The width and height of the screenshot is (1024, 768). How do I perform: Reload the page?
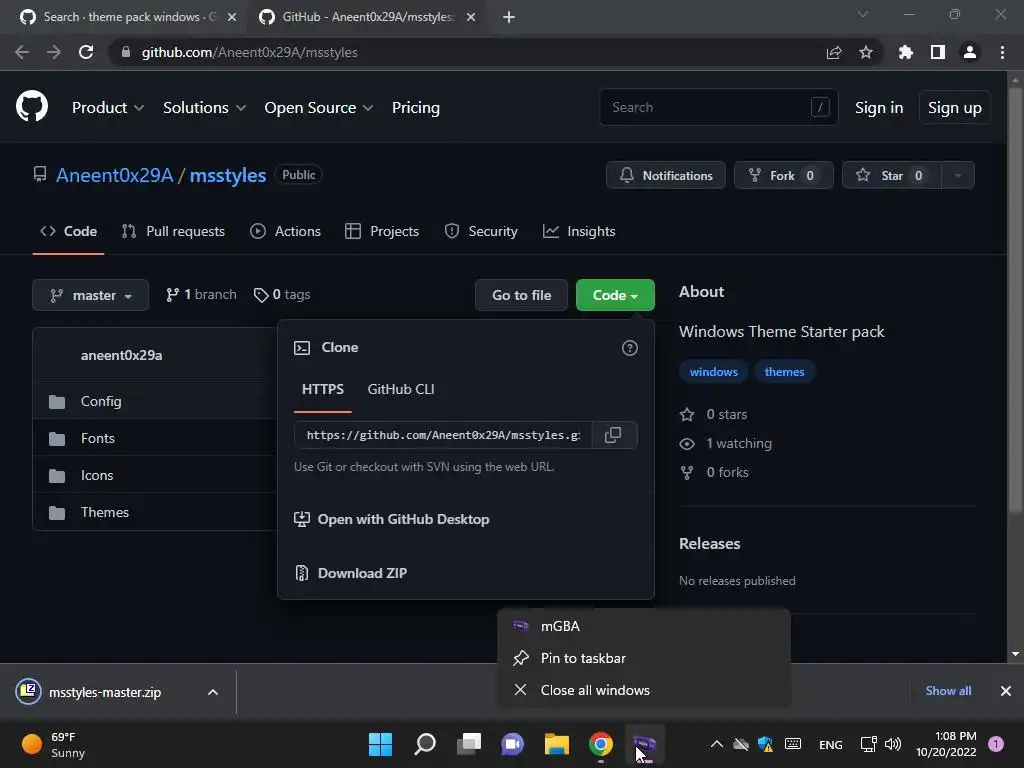pyautogui.click(x=86, y=52)
